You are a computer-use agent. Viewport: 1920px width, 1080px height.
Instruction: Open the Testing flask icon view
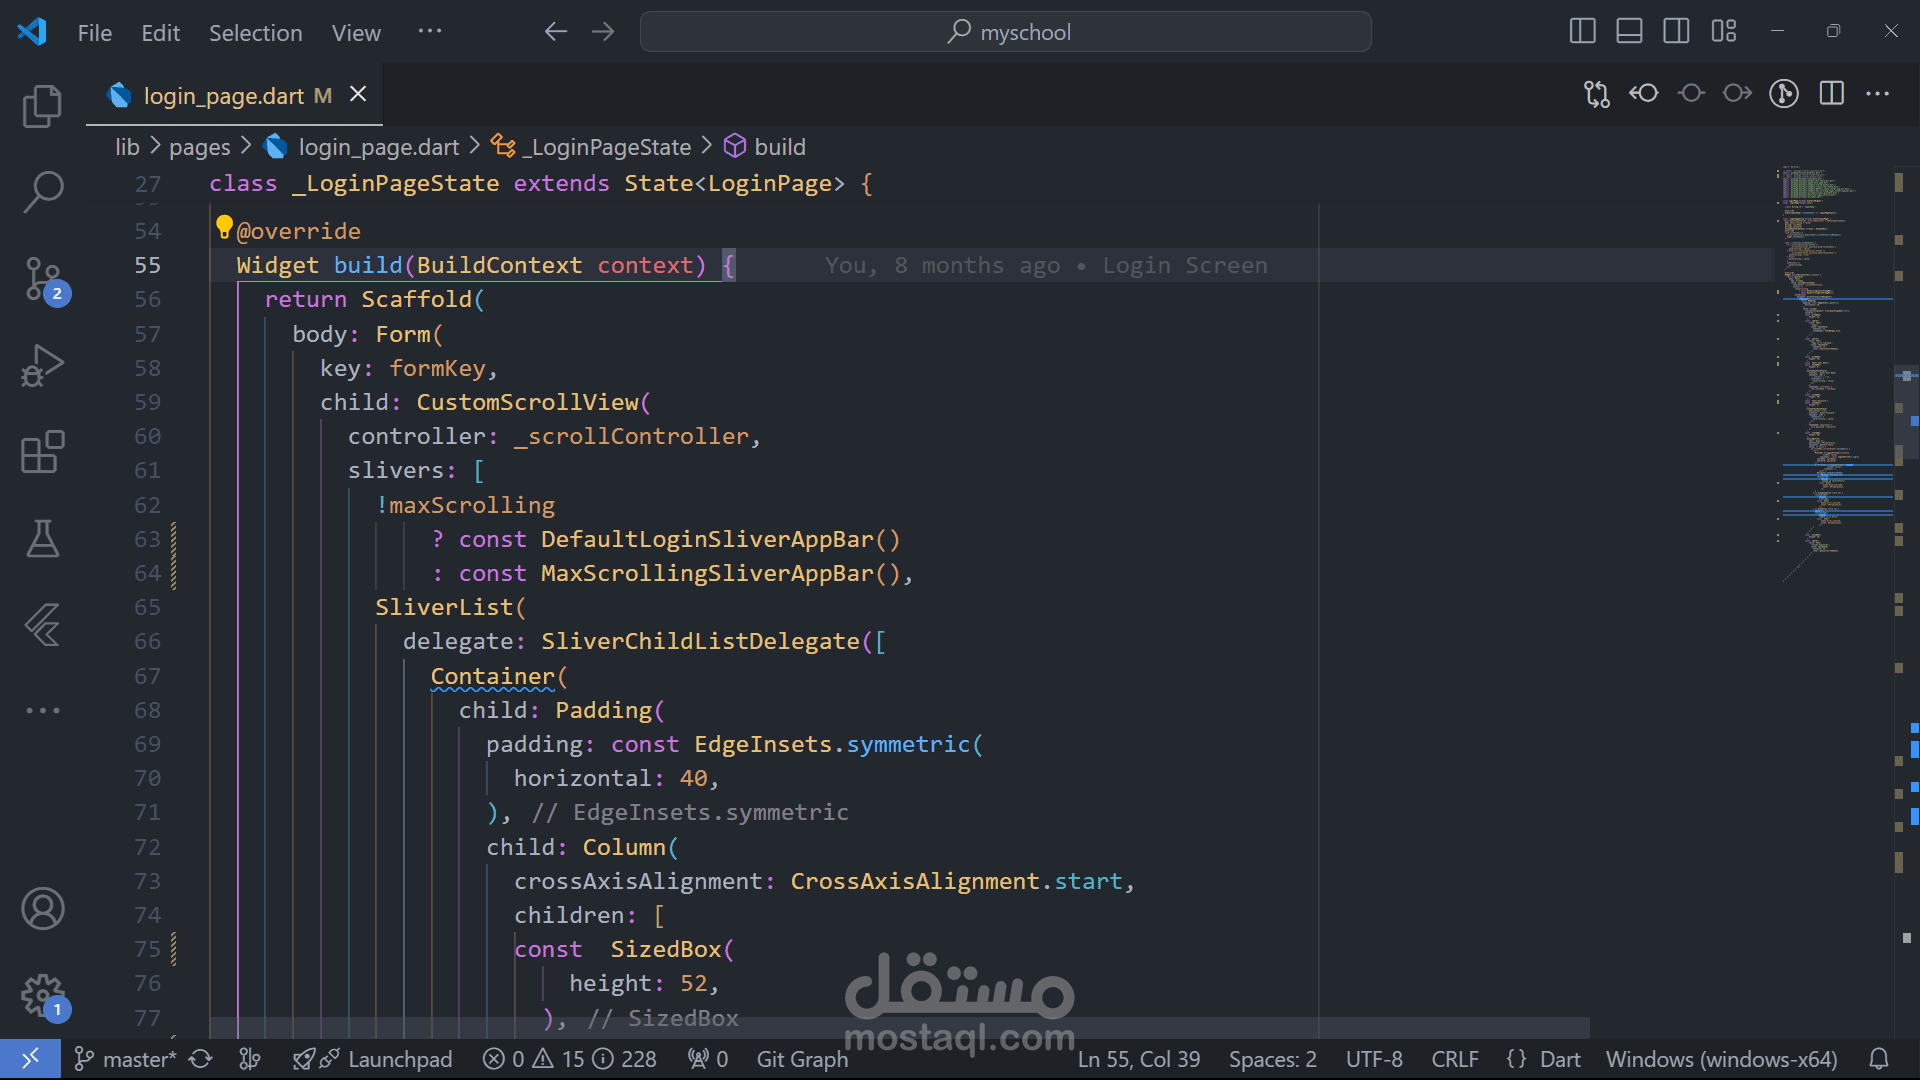tap(42, 539)
